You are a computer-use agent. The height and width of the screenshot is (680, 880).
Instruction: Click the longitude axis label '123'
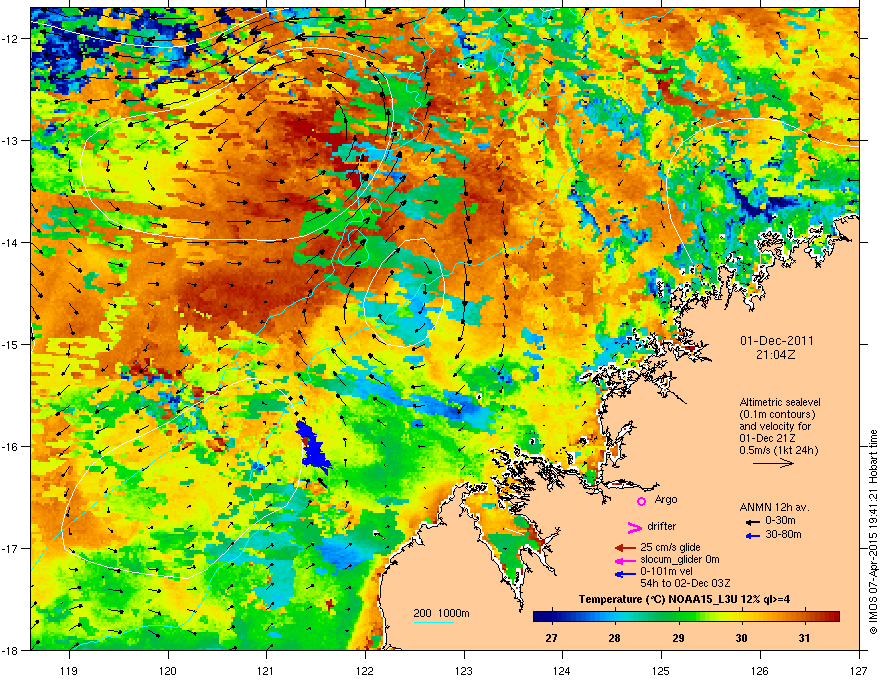coord(464,670)
